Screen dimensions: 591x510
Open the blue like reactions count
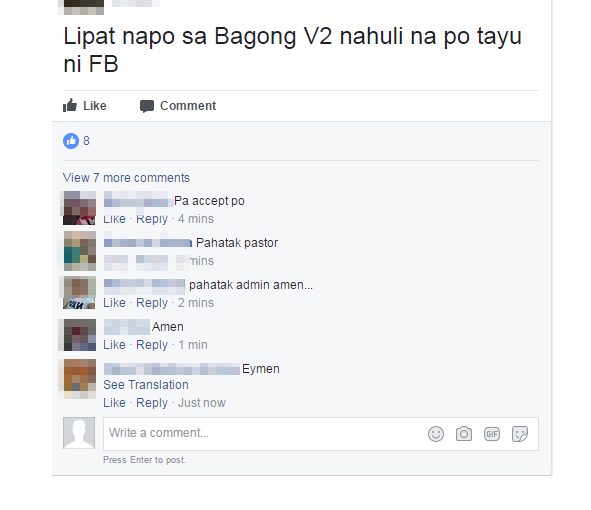(x=76, y=141)
